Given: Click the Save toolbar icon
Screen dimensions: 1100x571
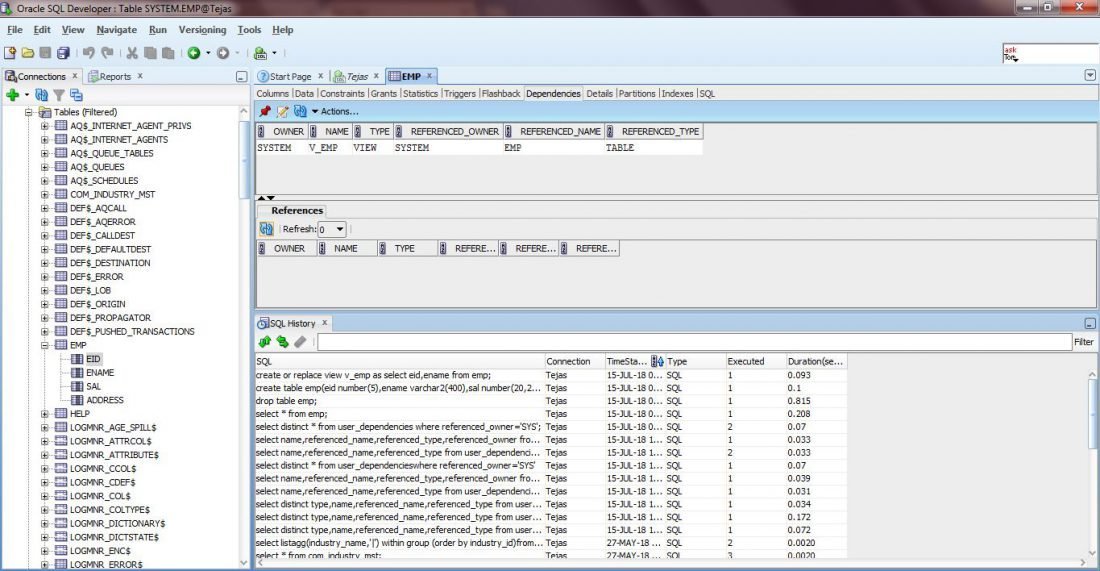Looking at the screenshot, I should coord(46,53).
